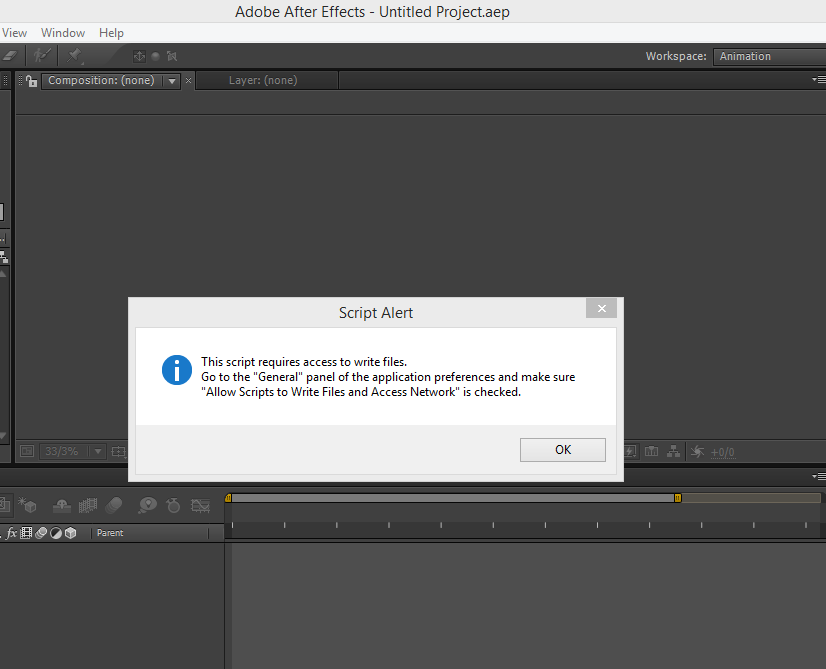Click the Frame Blending switch column header

pos(26,533)
